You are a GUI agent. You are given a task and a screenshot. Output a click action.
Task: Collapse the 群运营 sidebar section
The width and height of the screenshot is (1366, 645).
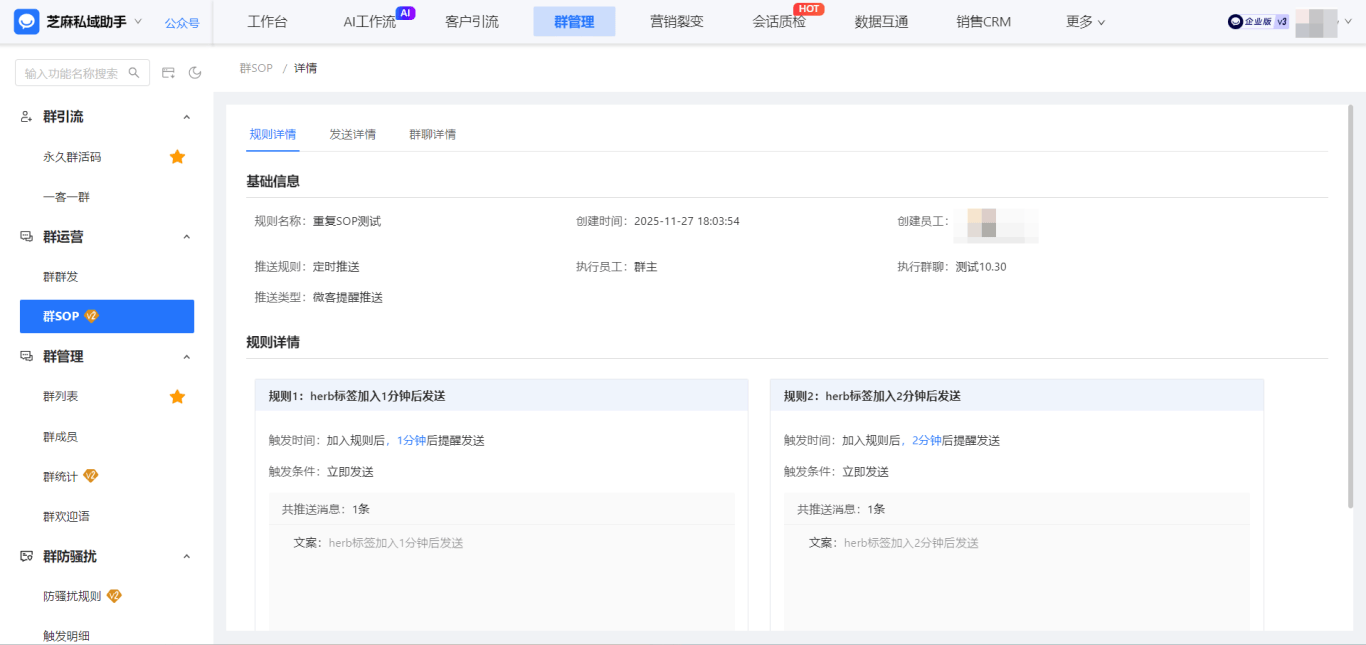point(186,237)
